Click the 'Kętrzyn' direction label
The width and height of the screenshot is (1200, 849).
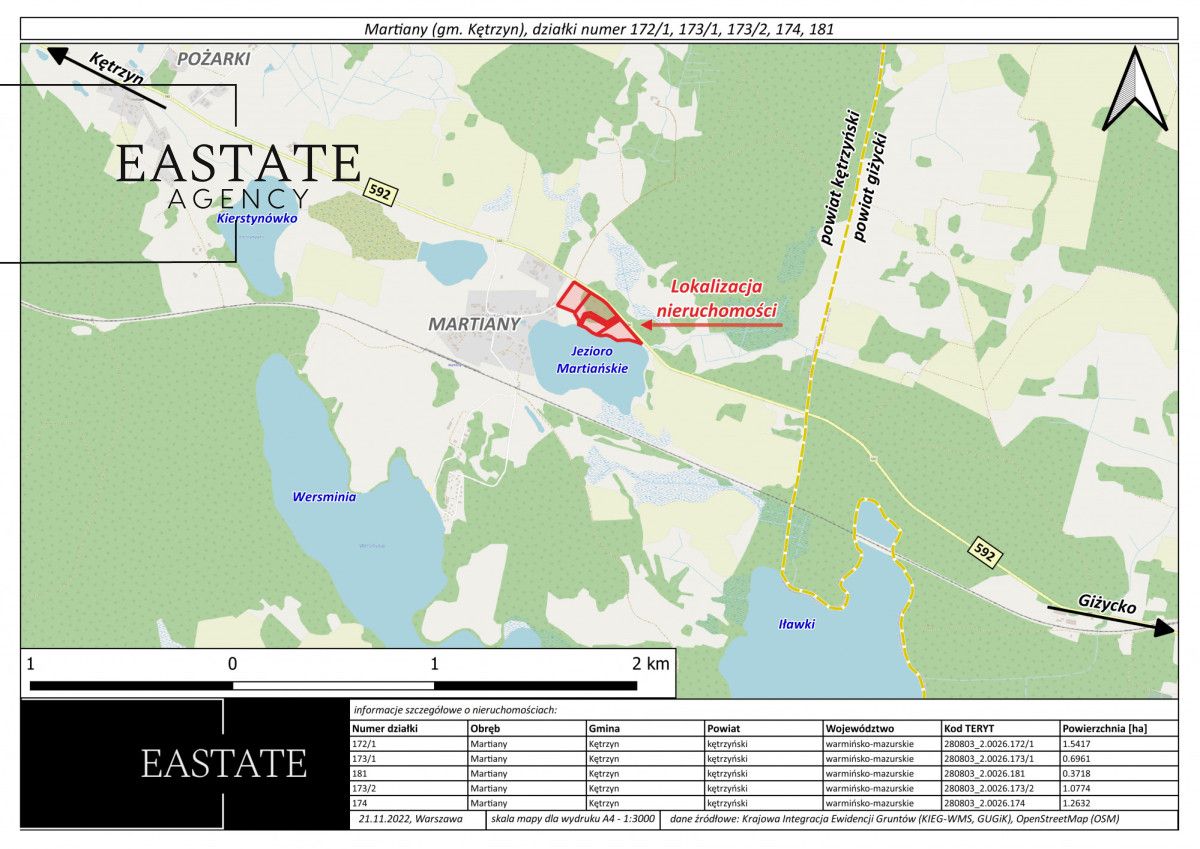[116, 71]
